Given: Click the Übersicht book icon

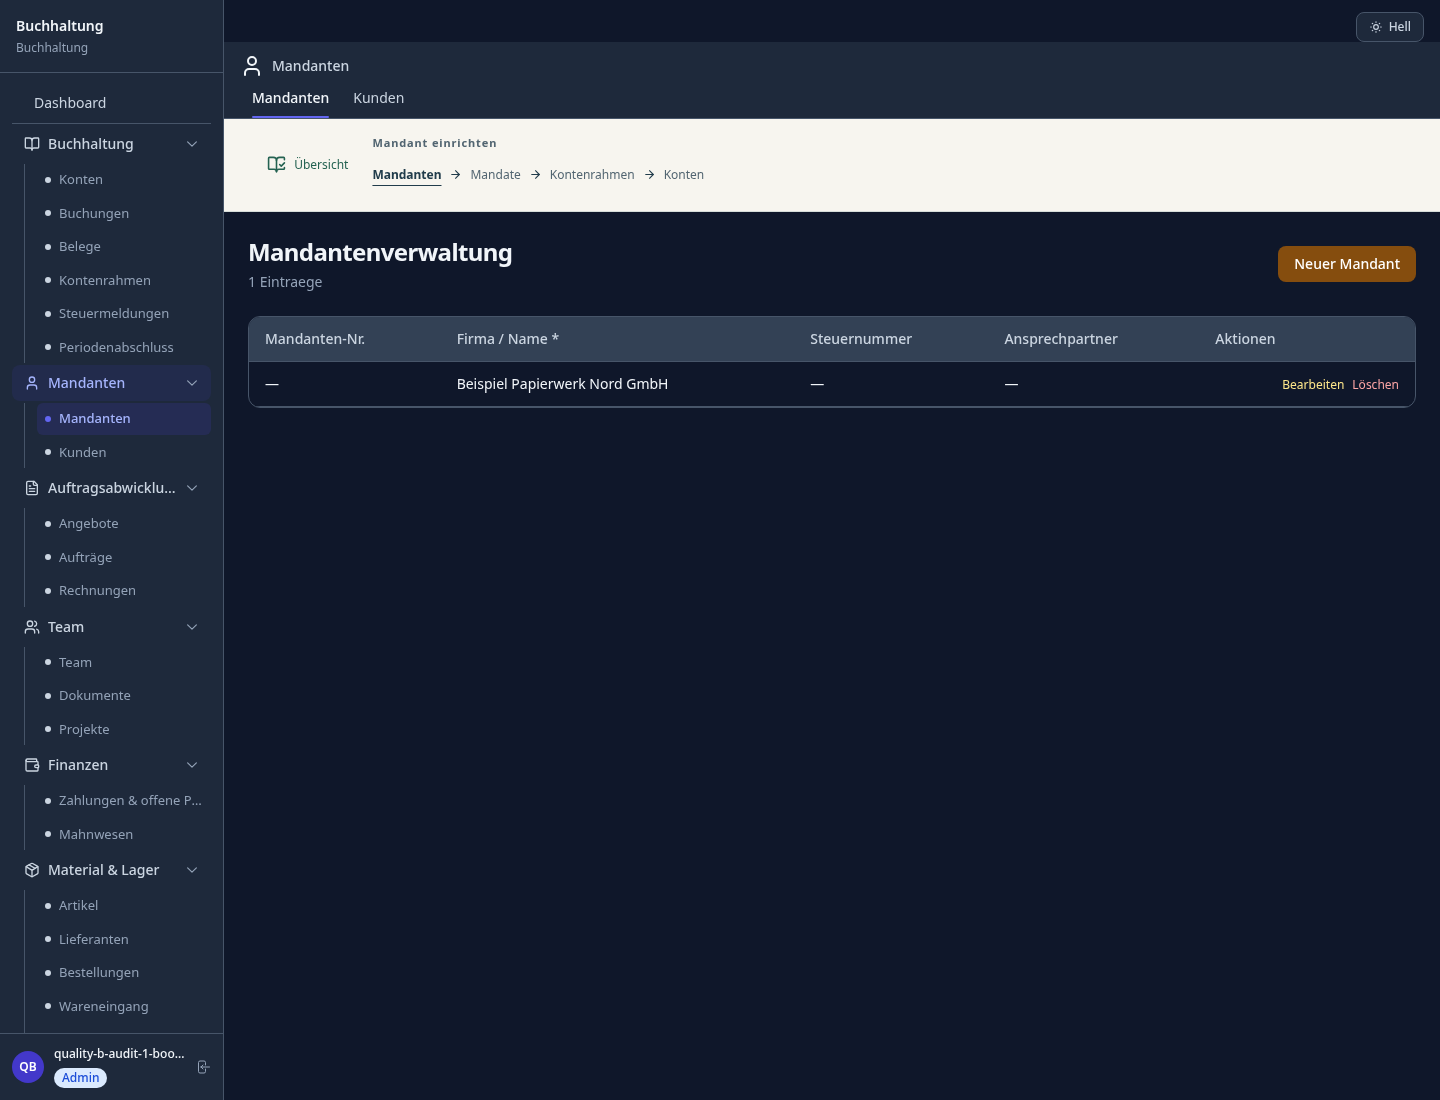Looking at the screenshot, I should point(277,164).
